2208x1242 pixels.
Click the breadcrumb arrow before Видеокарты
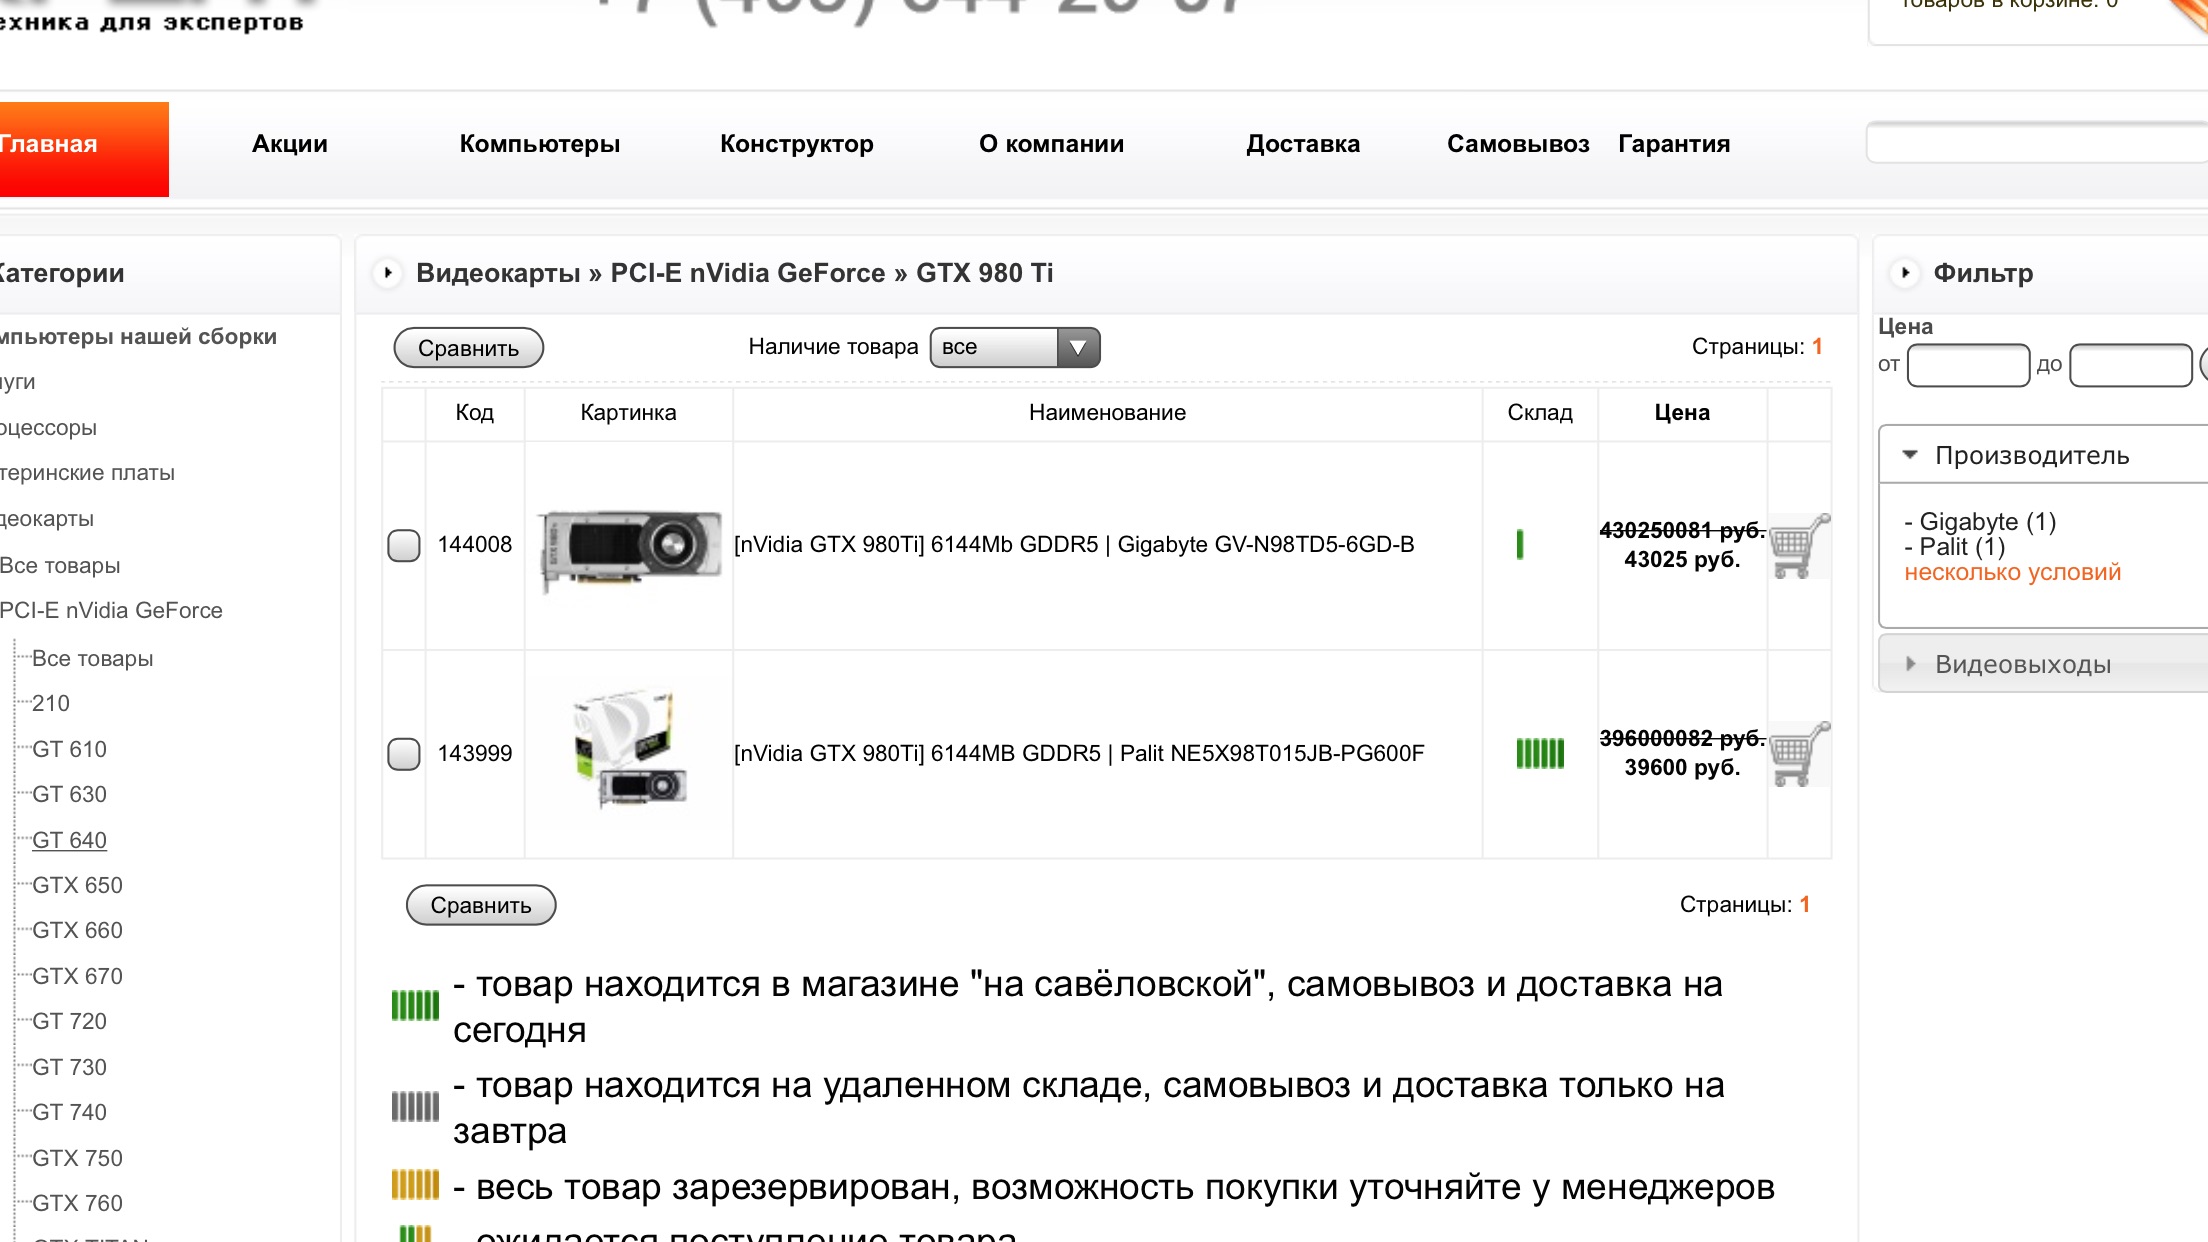coord(388,272)
